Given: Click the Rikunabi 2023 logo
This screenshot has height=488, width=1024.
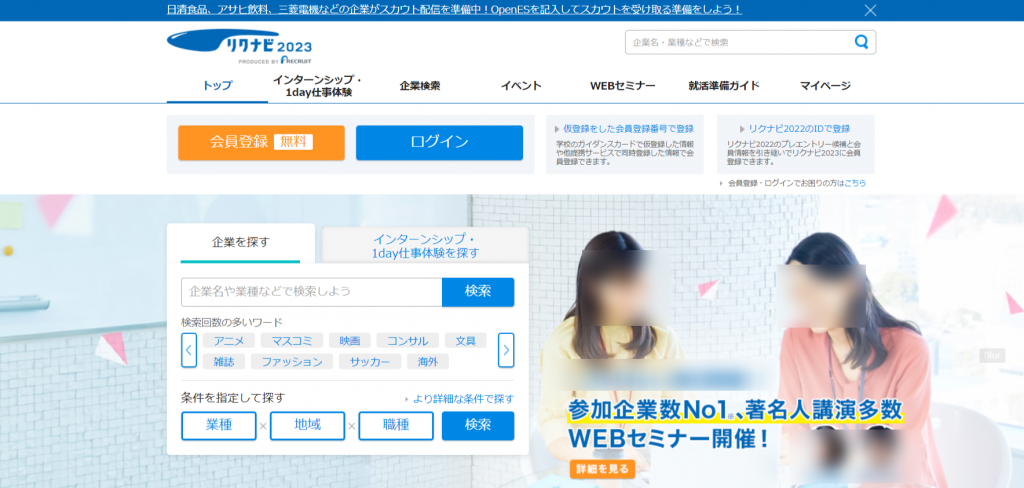Looking at the screenshot, I should tap(239, 46).
